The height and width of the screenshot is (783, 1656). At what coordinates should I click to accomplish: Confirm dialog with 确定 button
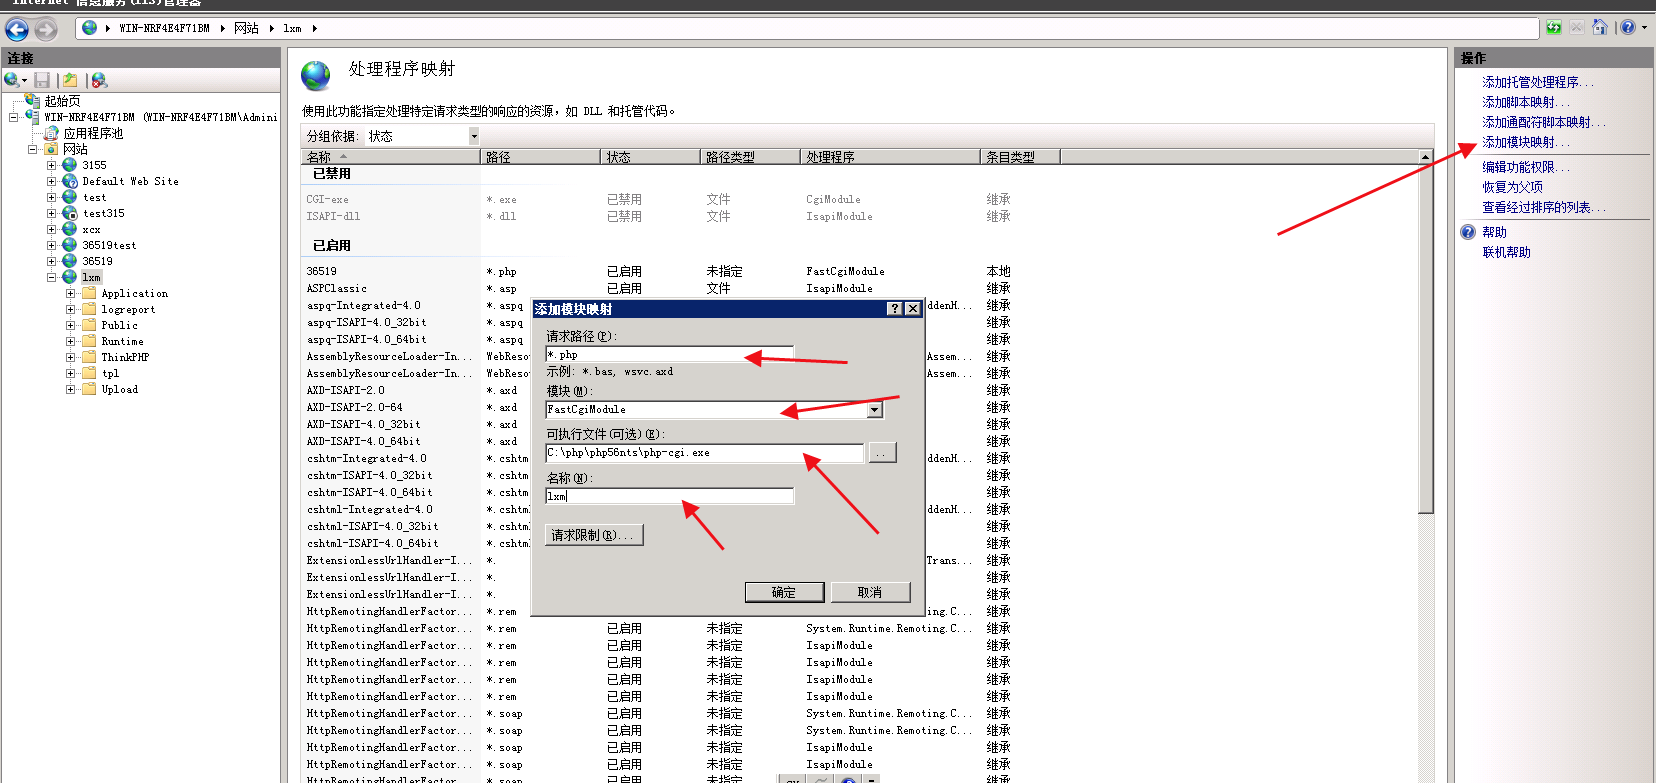(785, 592)
